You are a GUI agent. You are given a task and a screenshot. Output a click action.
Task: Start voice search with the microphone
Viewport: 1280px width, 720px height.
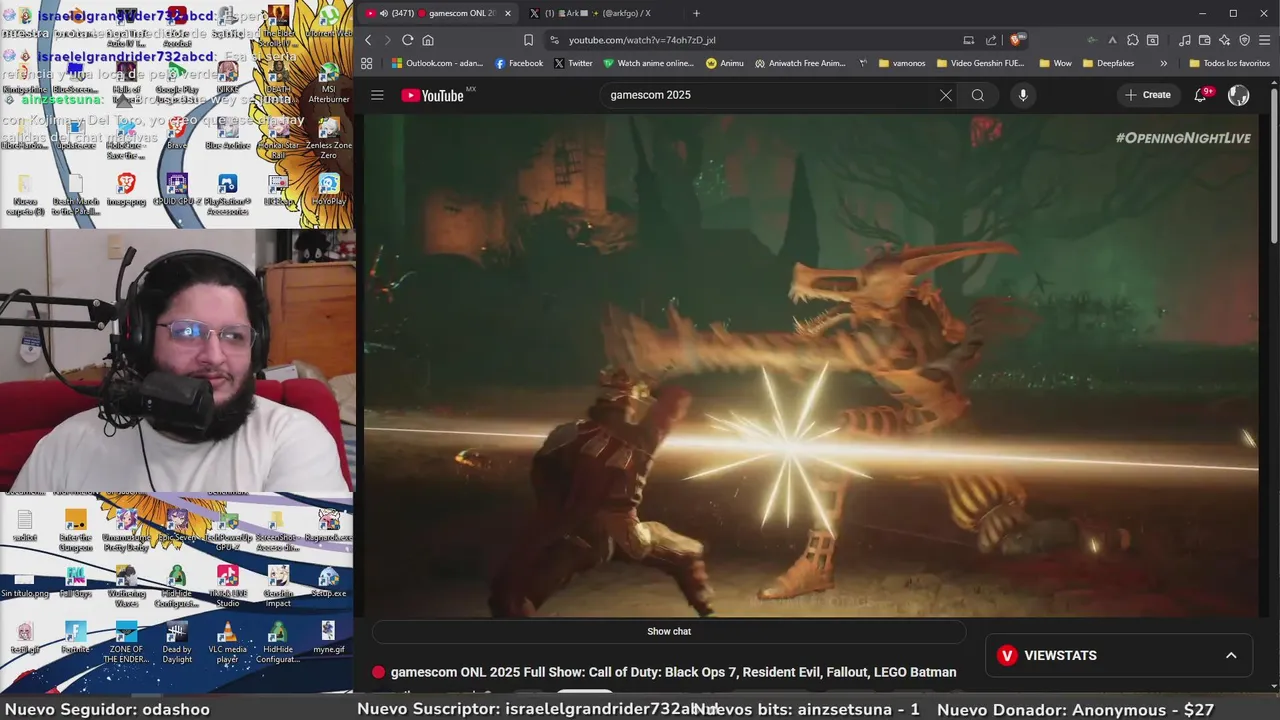pyautogui.click(x=1022, y=95)
